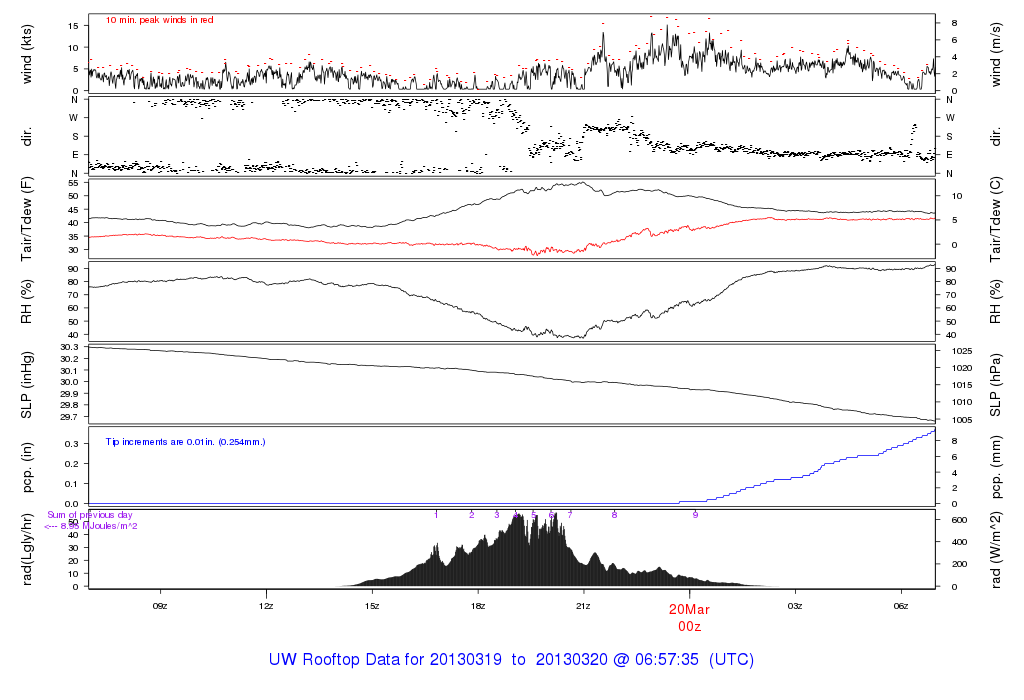
Task: Click the purple hour marker '1' in radiation panel
Action: pyautogui.click(x=436, y=515)
